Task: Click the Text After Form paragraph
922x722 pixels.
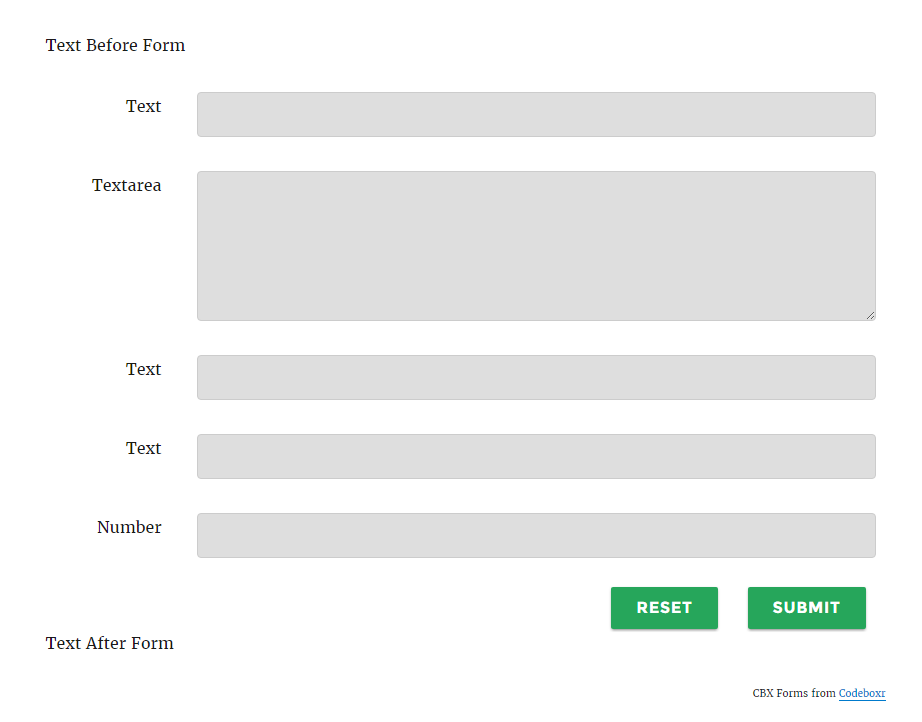Action: pyautogui.click(x=109, y=643)
